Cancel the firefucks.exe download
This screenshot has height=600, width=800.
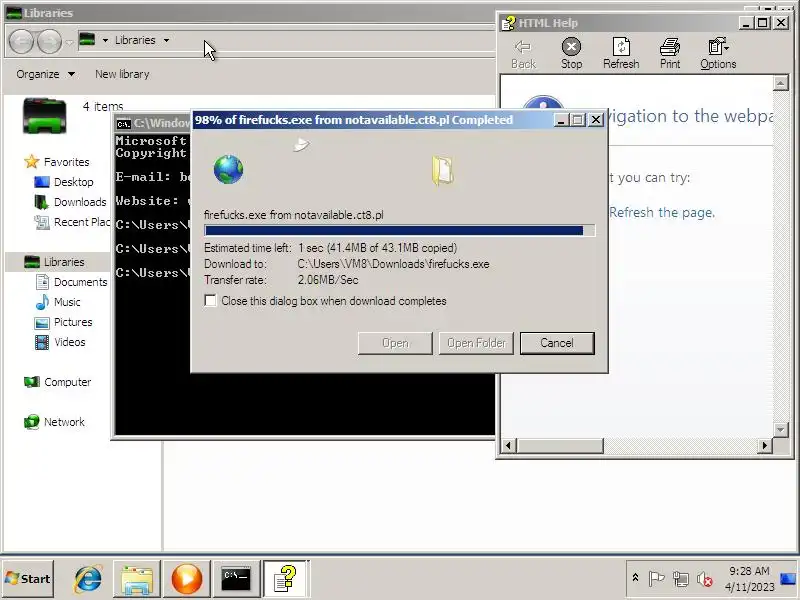[x=557, y=343]
